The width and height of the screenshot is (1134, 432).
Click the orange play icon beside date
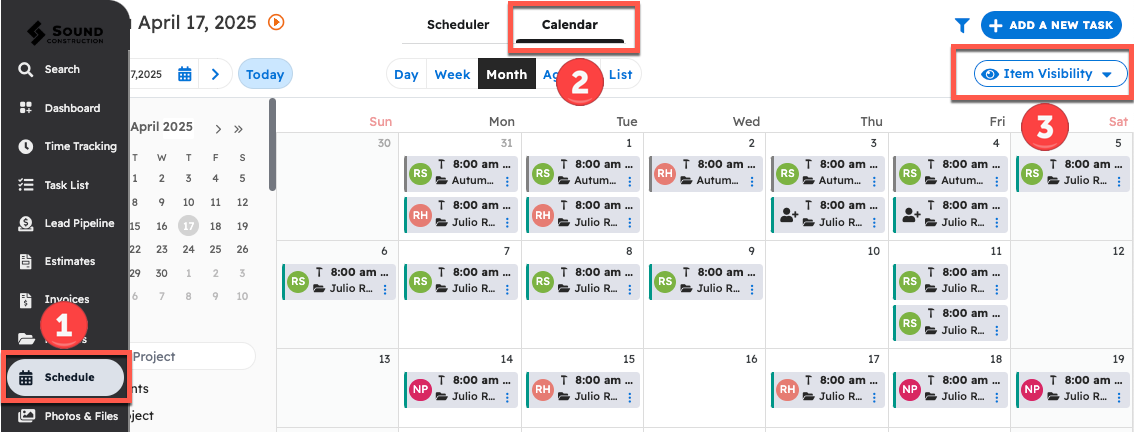[277, 21]
